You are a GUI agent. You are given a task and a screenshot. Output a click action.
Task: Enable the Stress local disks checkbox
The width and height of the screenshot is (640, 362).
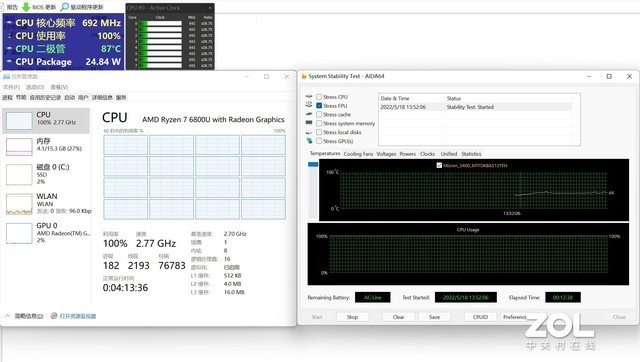319,132
